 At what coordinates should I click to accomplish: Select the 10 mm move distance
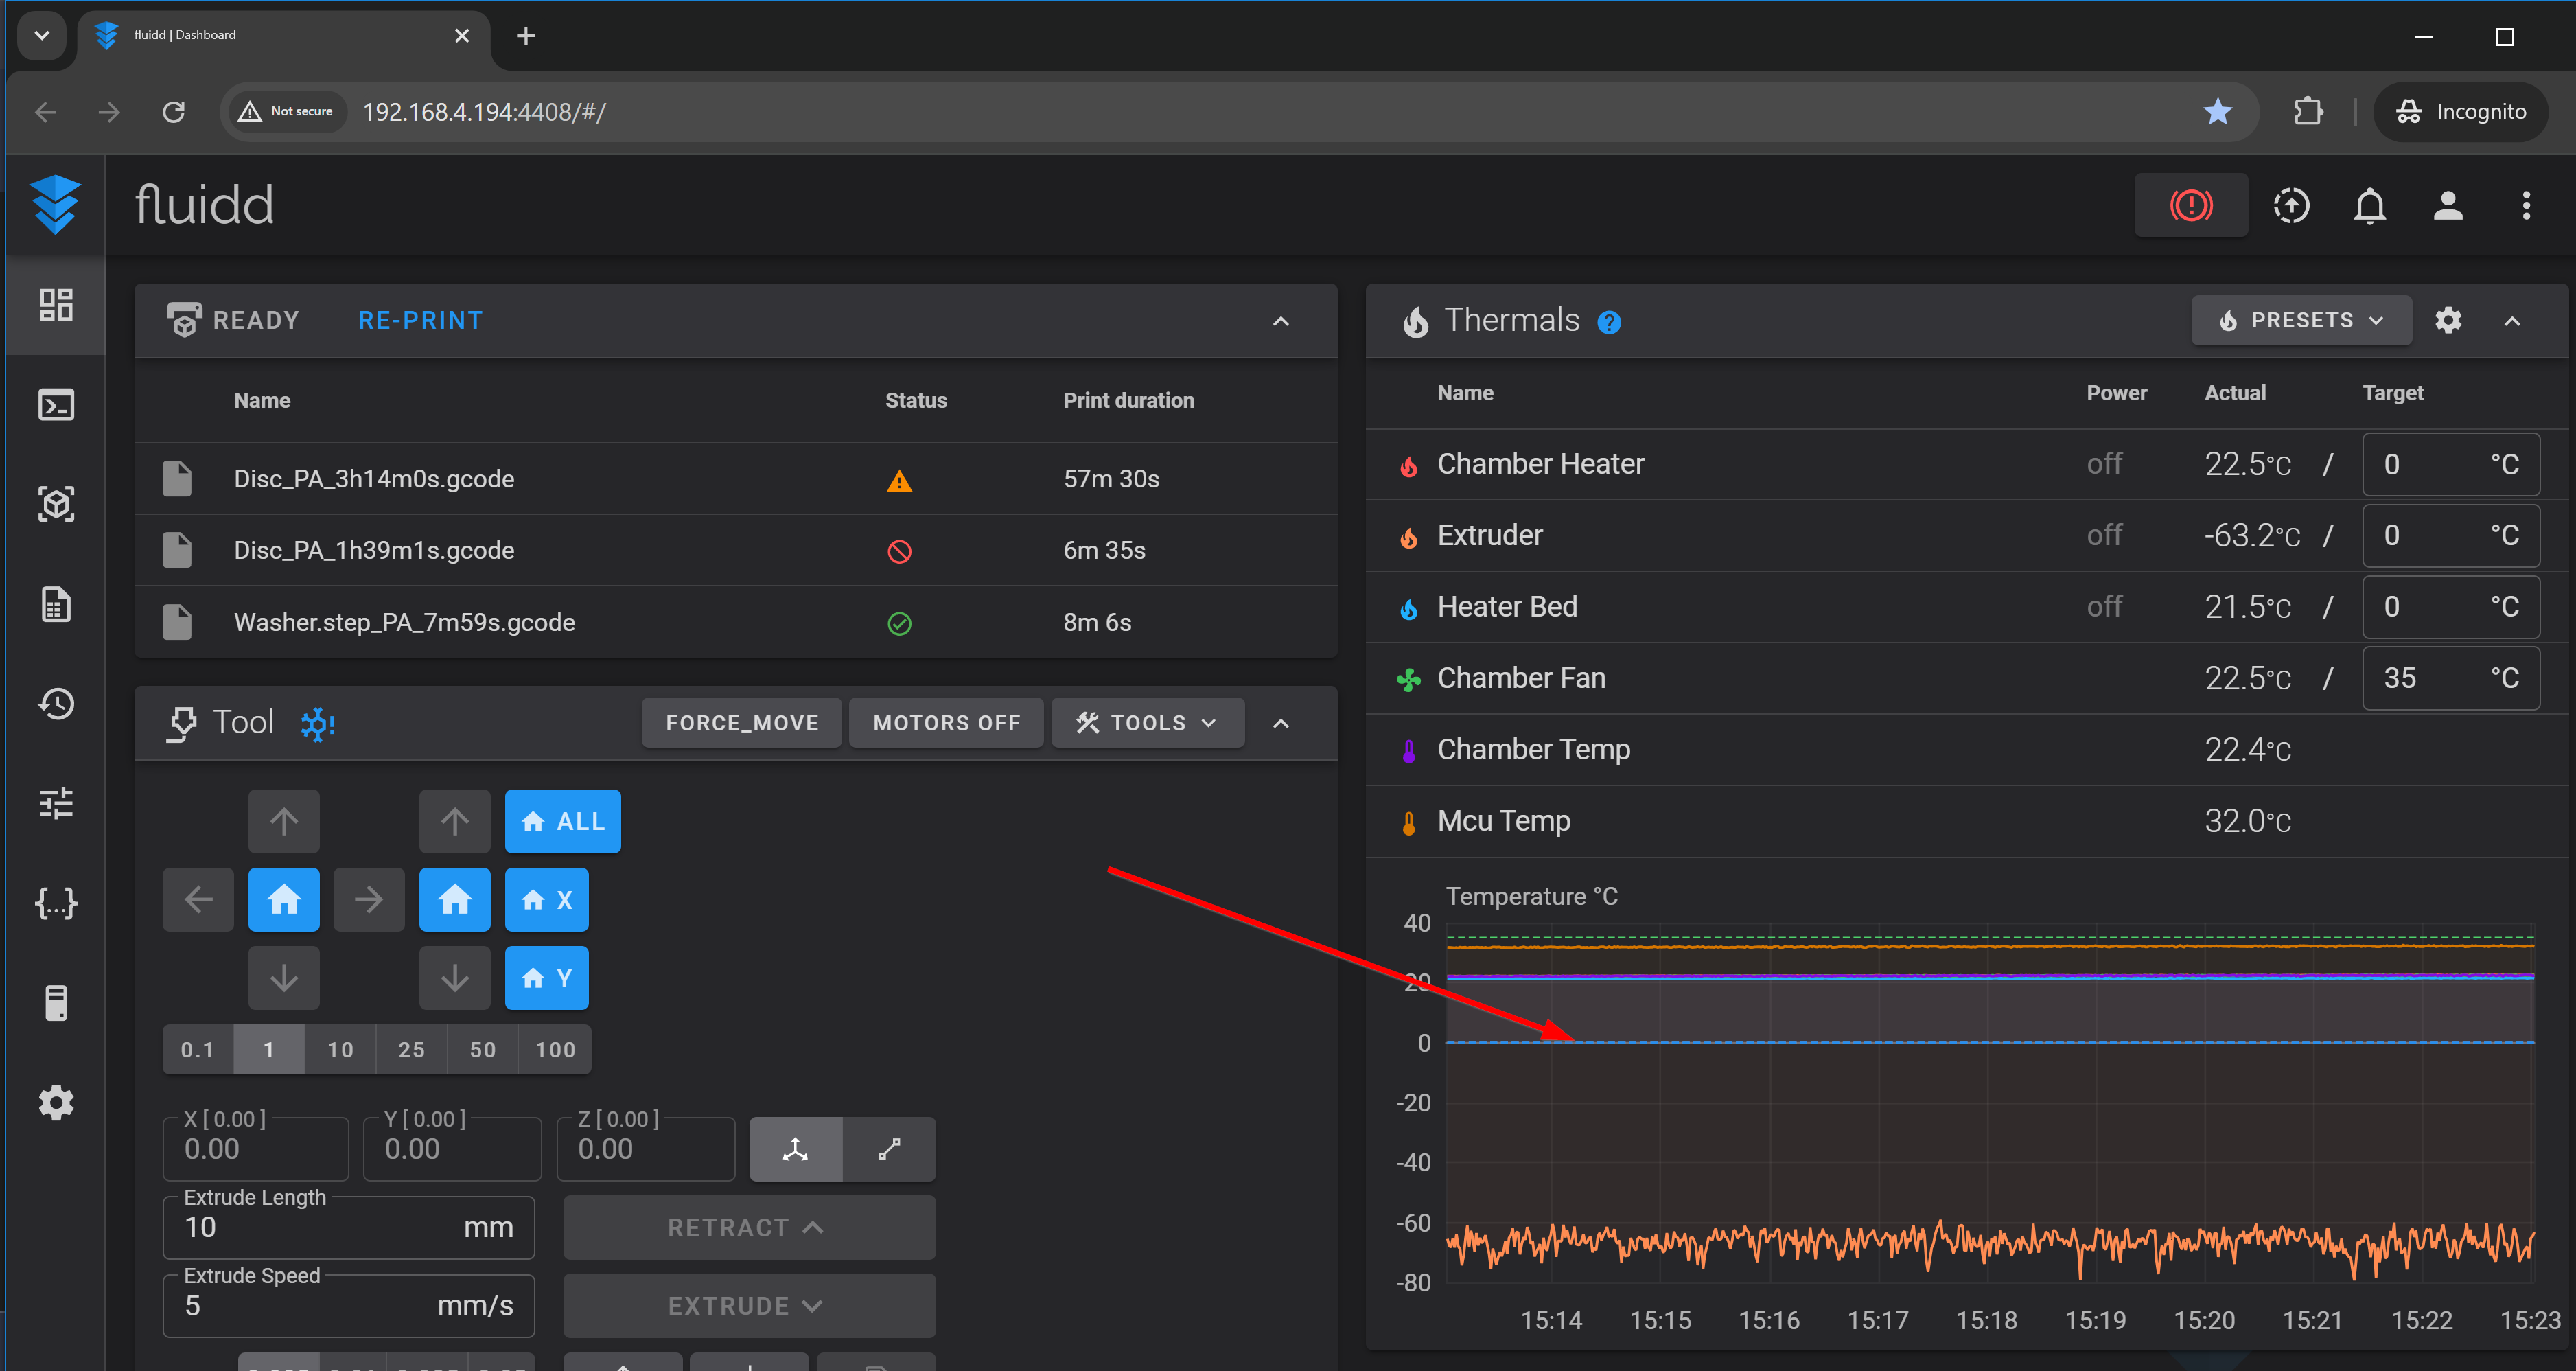pos(340,1050)
